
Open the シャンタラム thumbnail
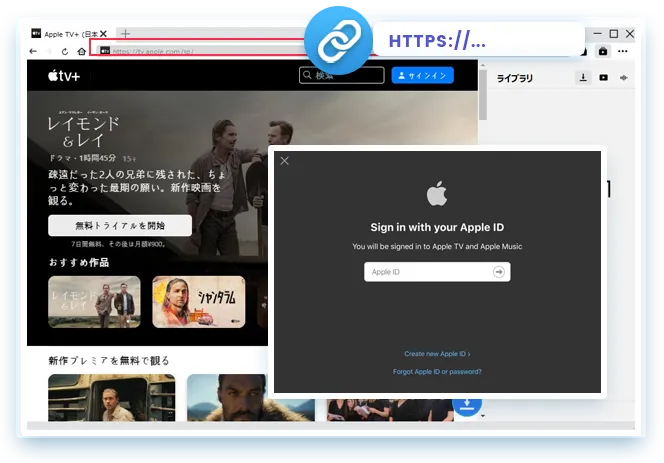click(199, 302)
